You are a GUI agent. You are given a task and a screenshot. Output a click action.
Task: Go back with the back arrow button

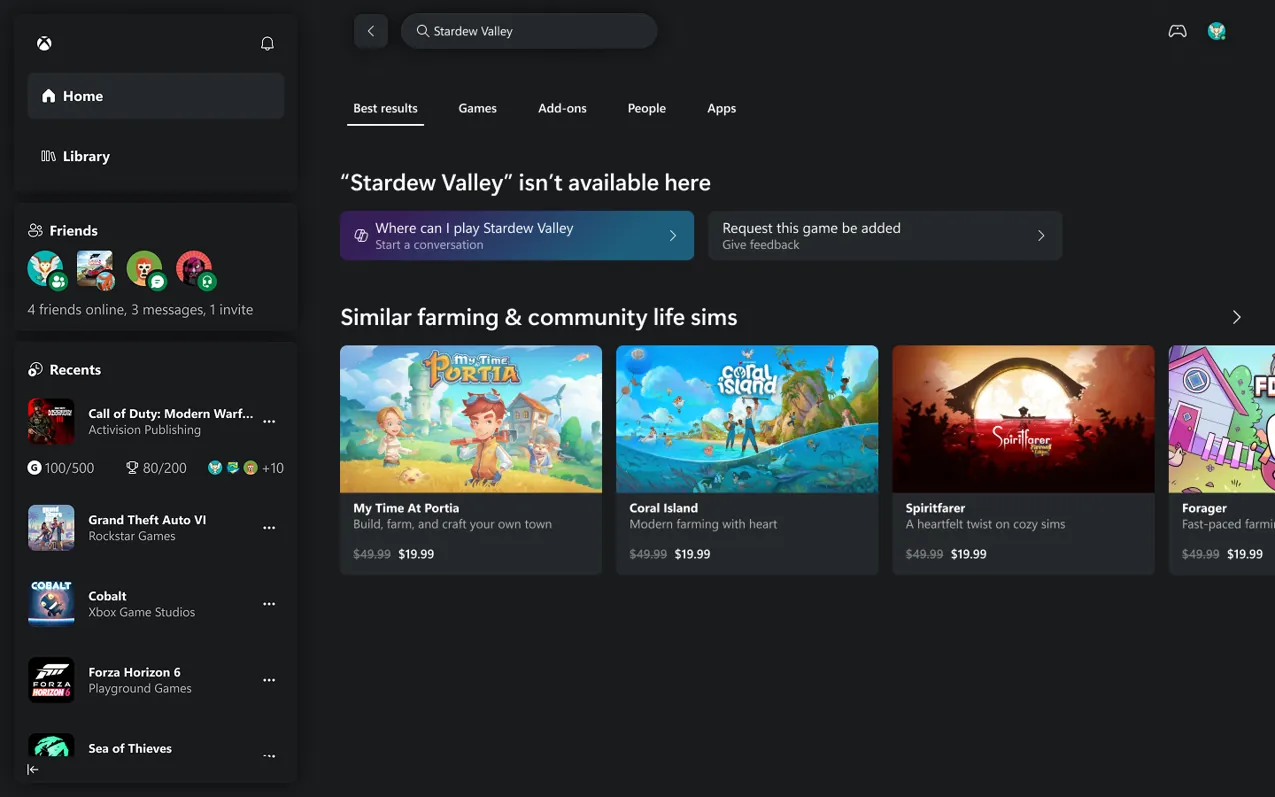pyautogui.click(x=371, y=31)
